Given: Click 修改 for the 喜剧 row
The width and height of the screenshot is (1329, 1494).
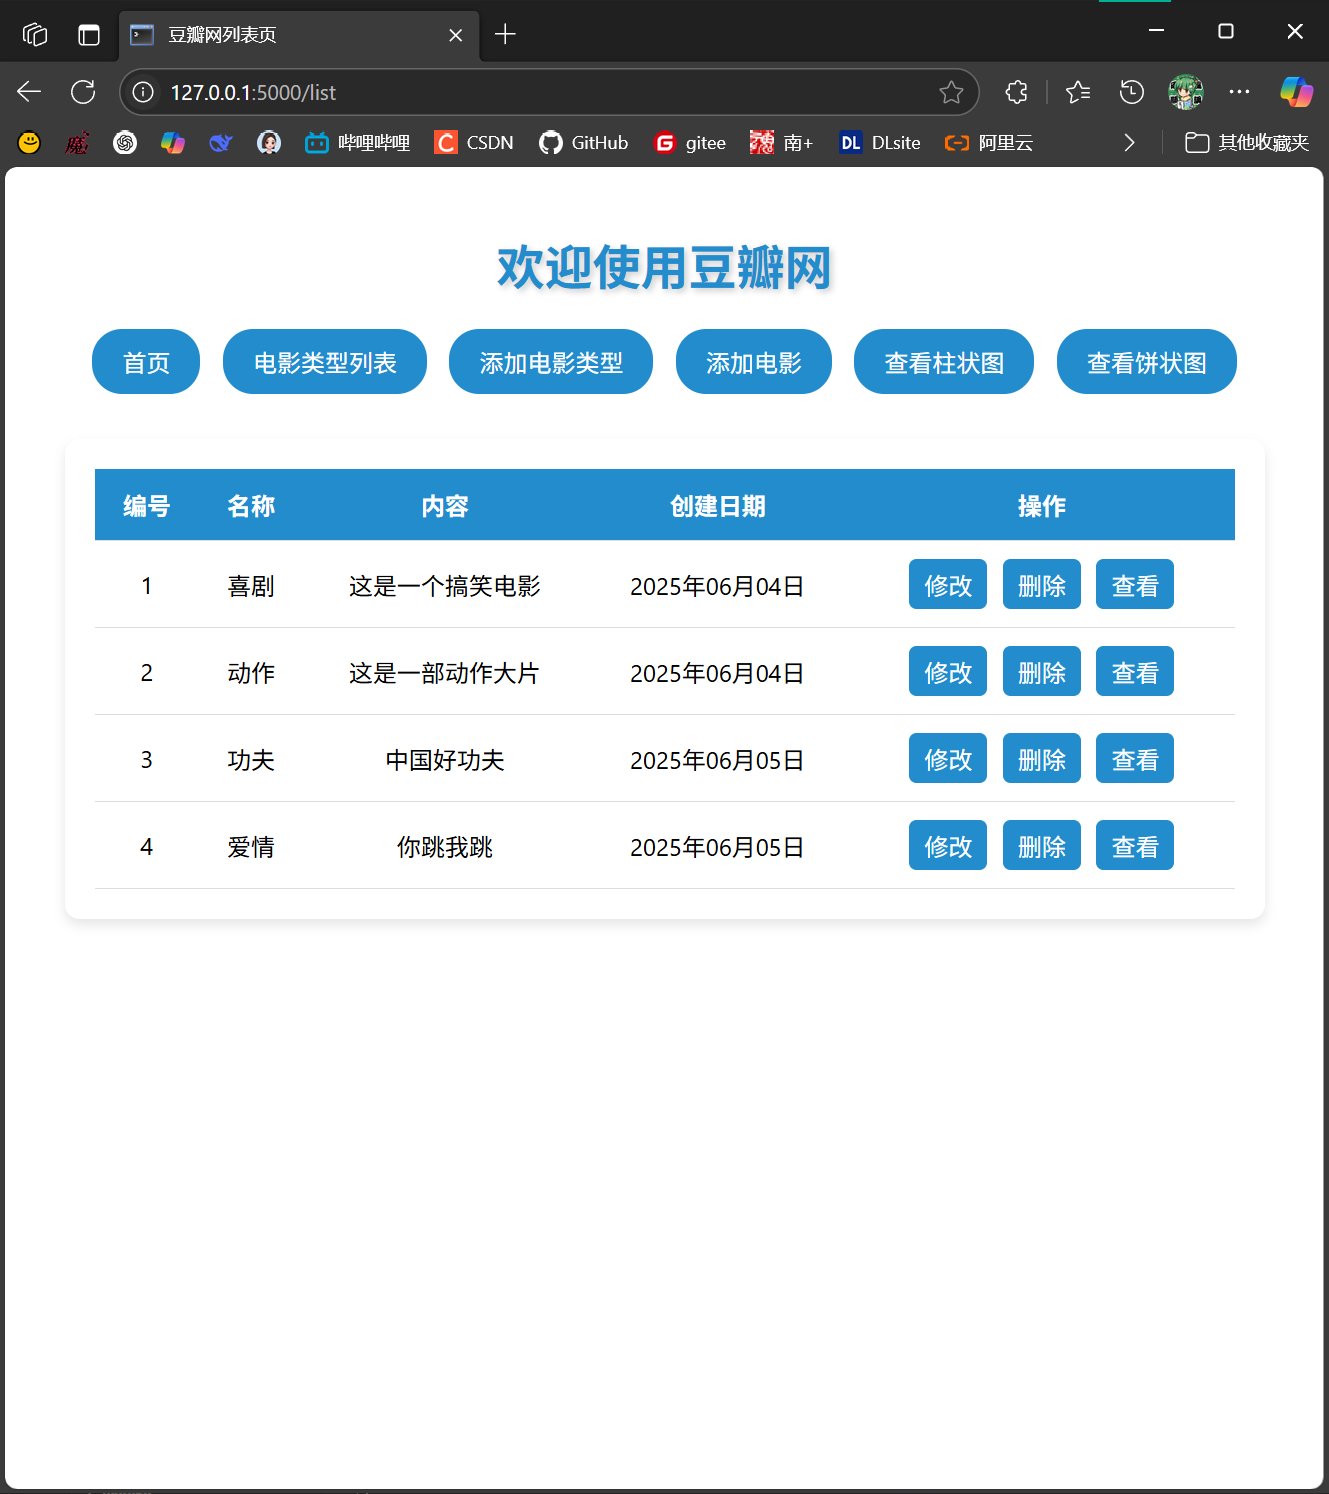Looking at the screenshot, I should click(x=948, y=585).
